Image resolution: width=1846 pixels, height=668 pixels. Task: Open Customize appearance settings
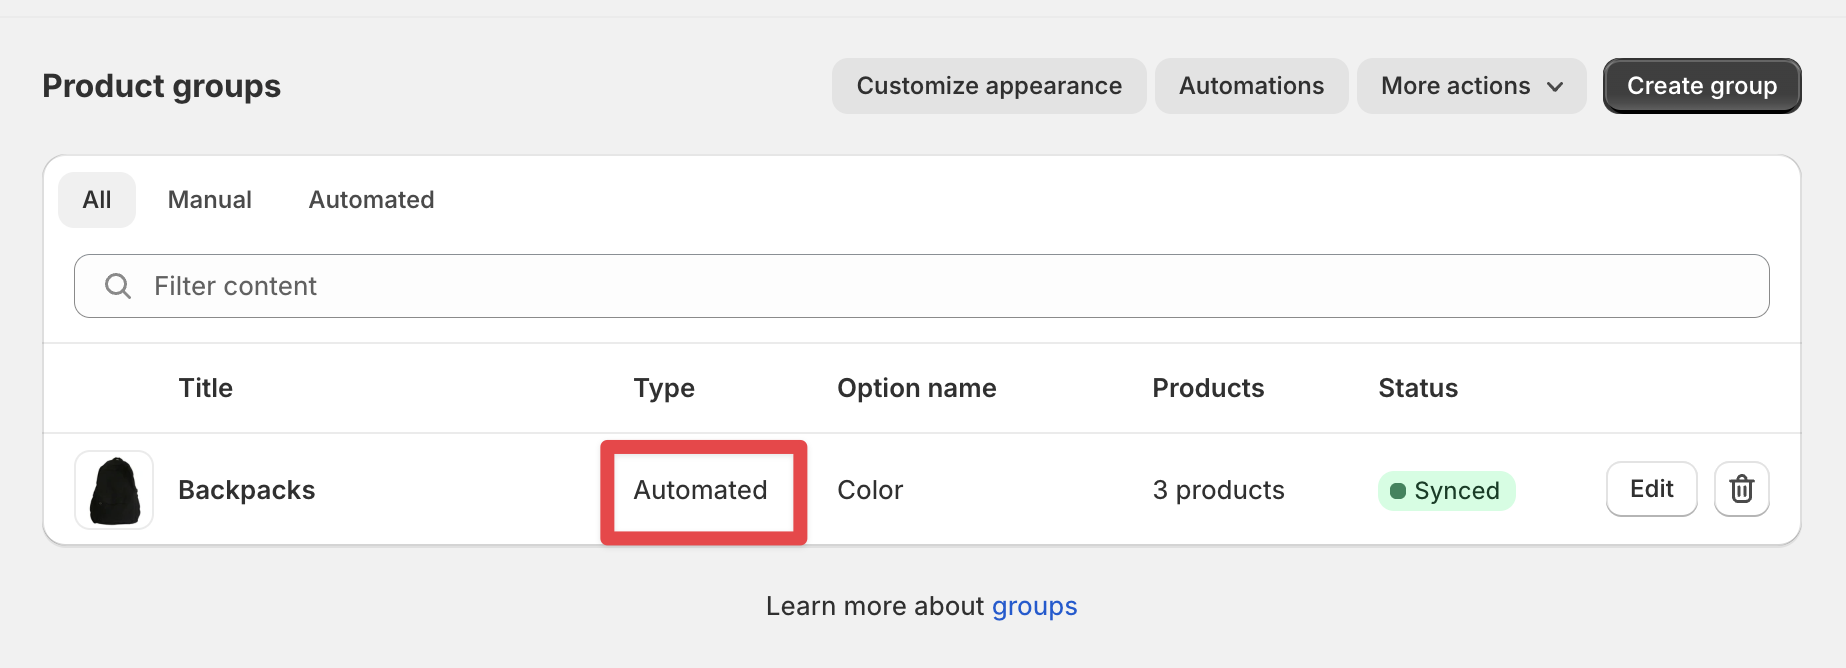coord(989,86)
